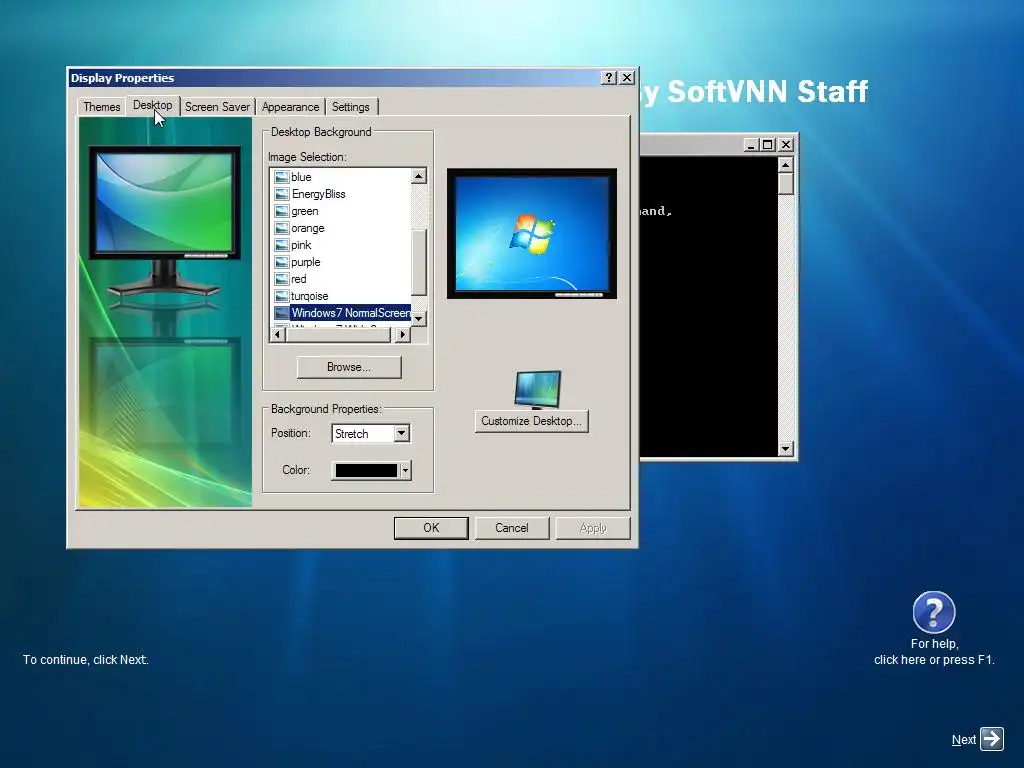Close the Display Properties dialog
1024x768 pixels.
click(x=627, y=78)
